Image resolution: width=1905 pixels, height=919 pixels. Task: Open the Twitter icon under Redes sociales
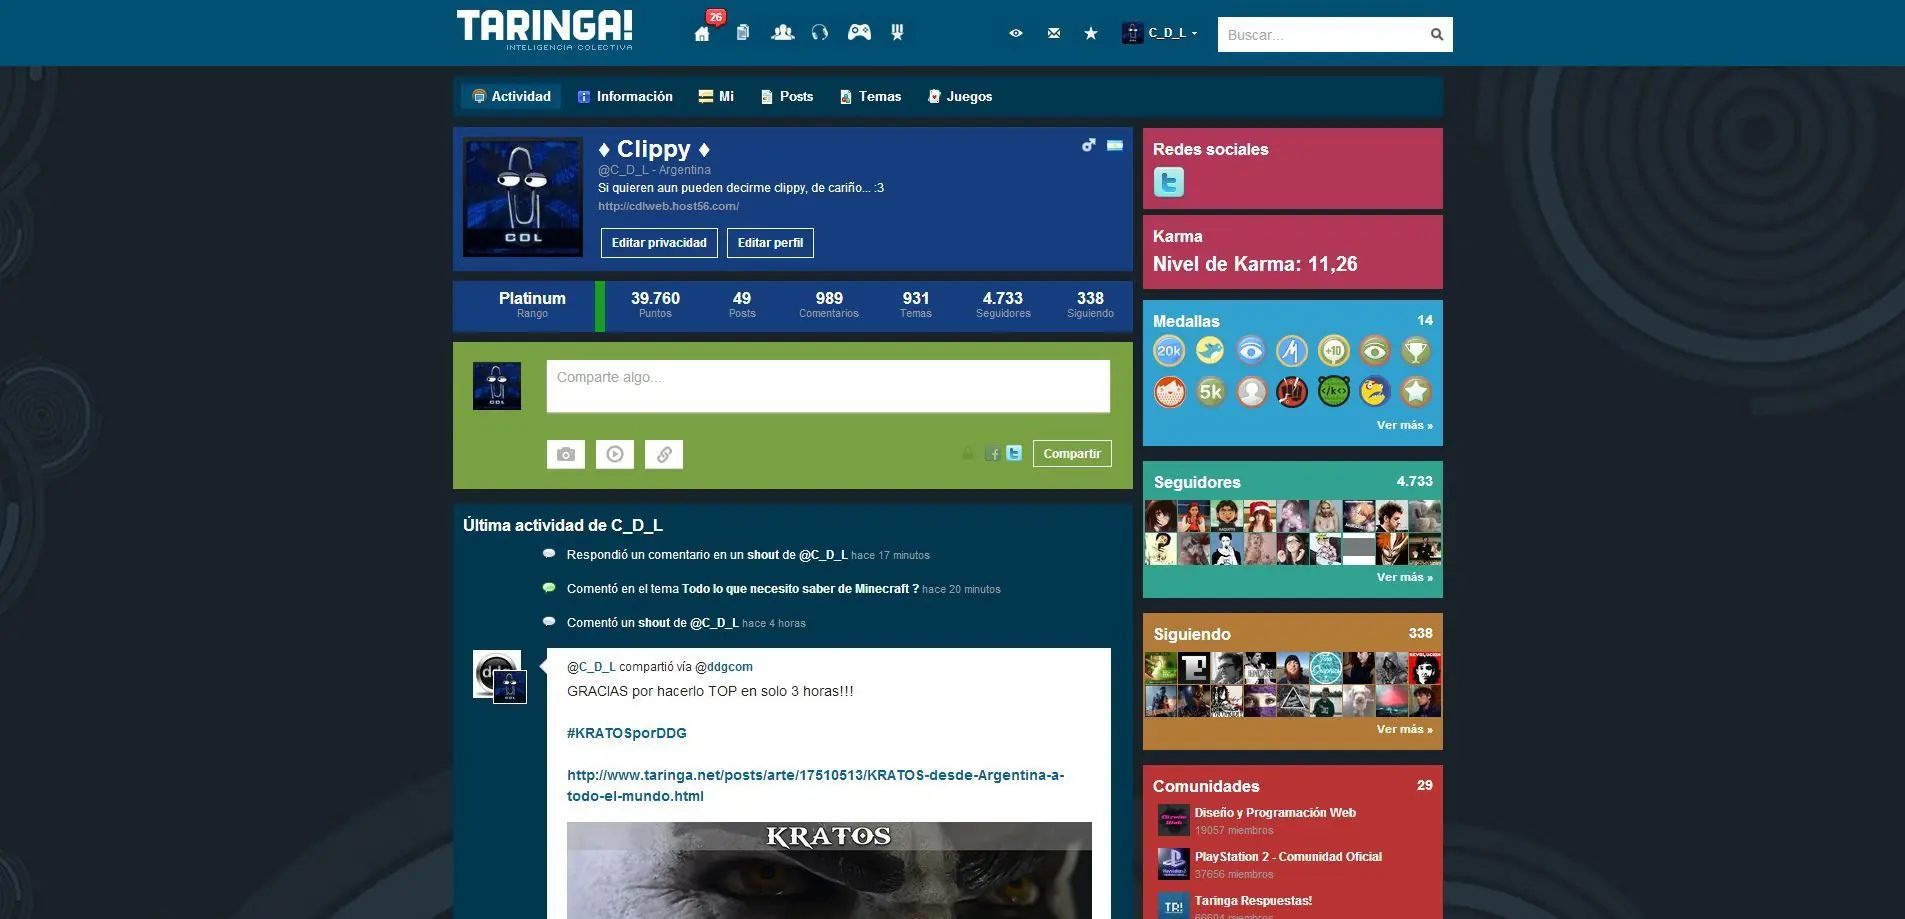click(x=1169, y=182)
